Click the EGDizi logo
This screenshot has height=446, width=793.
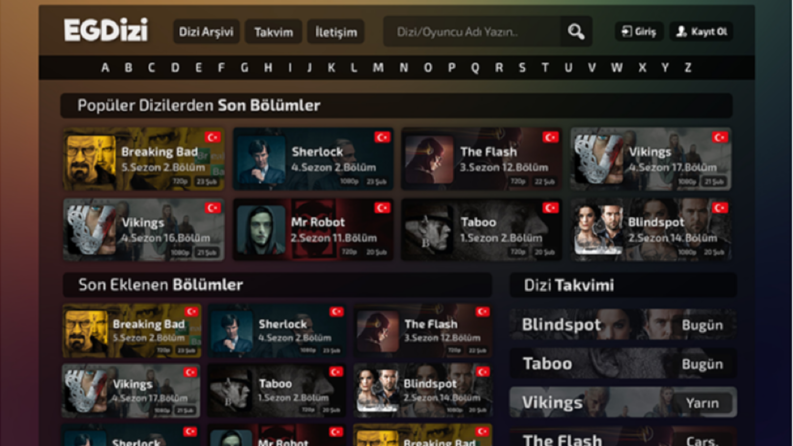click(106, 30)
